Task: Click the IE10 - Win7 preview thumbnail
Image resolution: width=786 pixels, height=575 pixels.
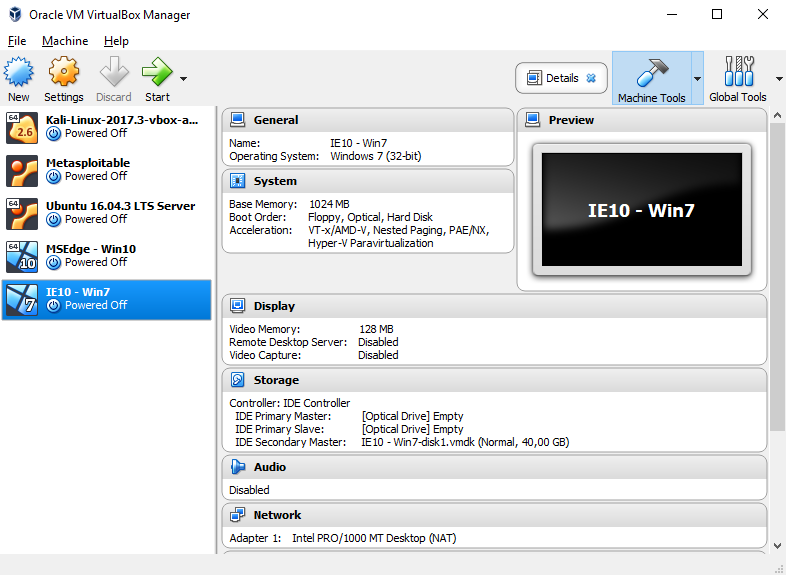Action: [642, 210]
